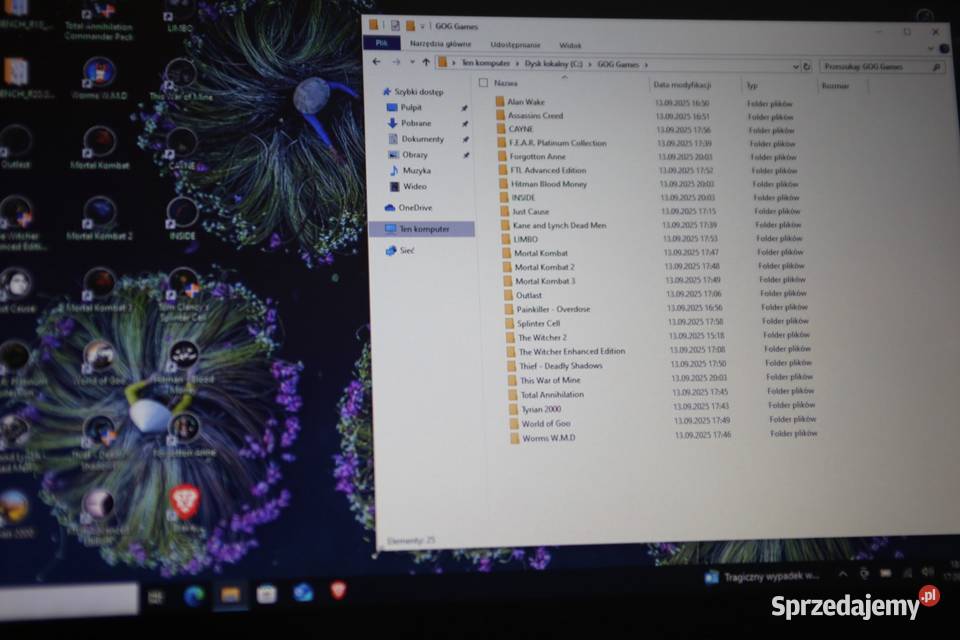Open the Widok ribbon tab
This screenshot has width=960, height=640.
point(570,45)
